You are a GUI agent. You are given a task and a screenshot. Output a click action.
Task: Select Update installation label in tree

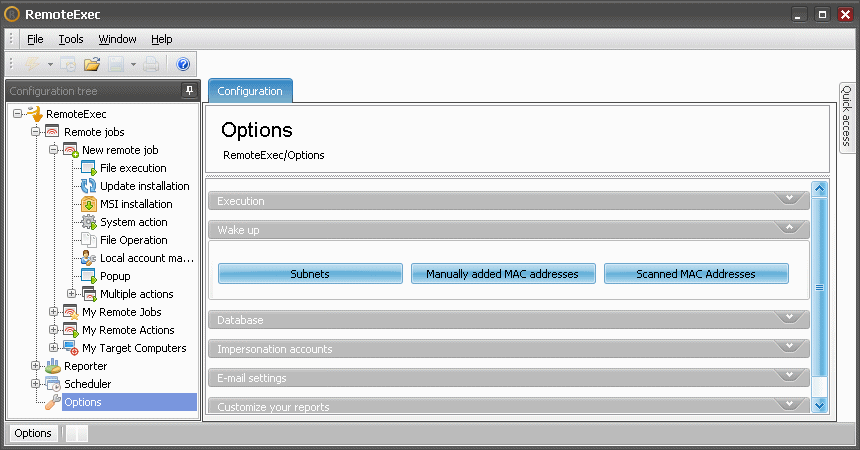(x=145, y=186)
